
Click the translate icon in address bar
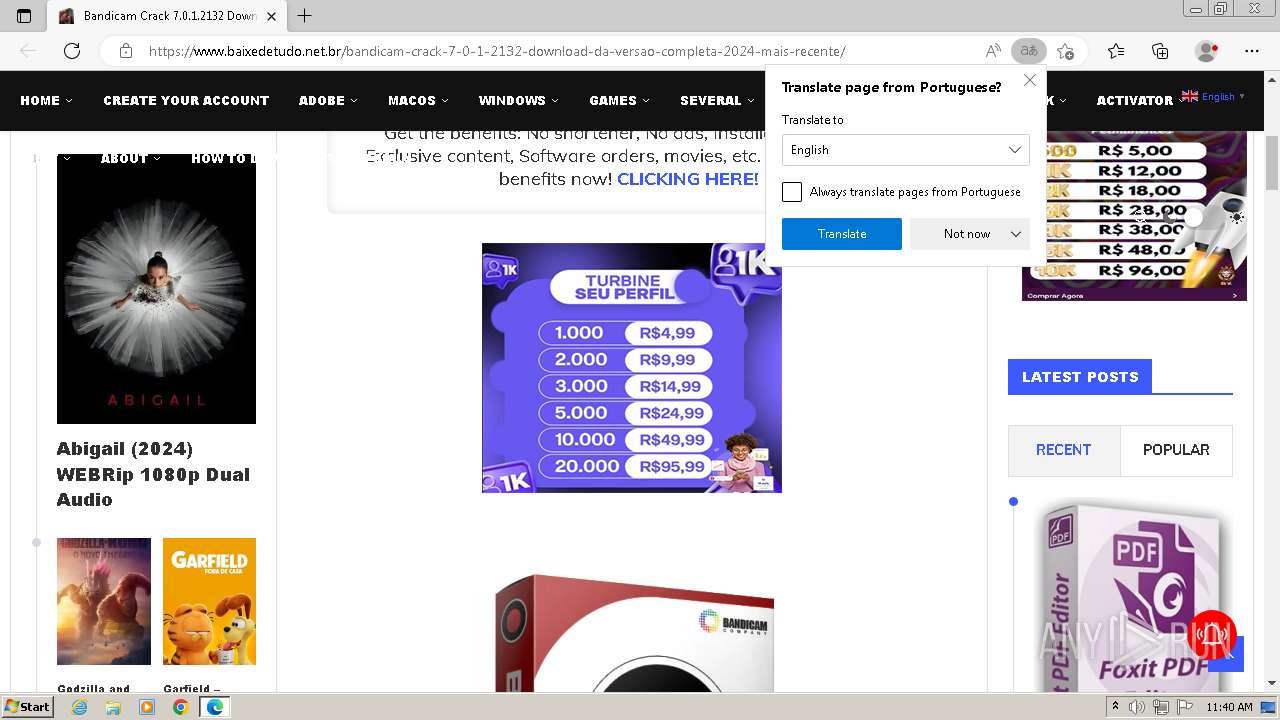1028,51
